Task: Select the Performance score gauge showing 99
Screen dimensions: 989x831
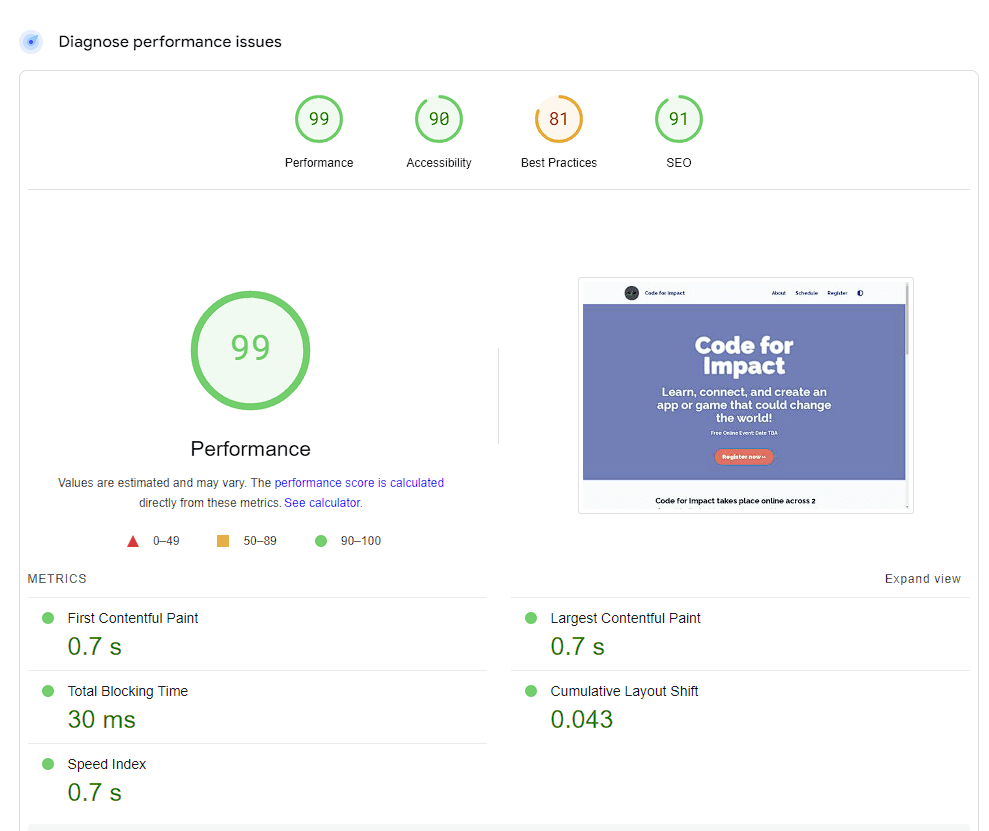Action: pyautogui.click(x=319, y=120)
